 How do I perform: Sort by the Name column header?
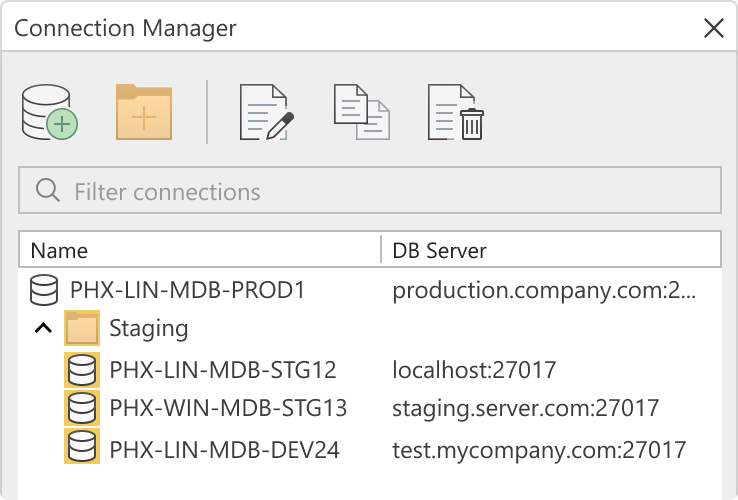(x=59, y=250)
